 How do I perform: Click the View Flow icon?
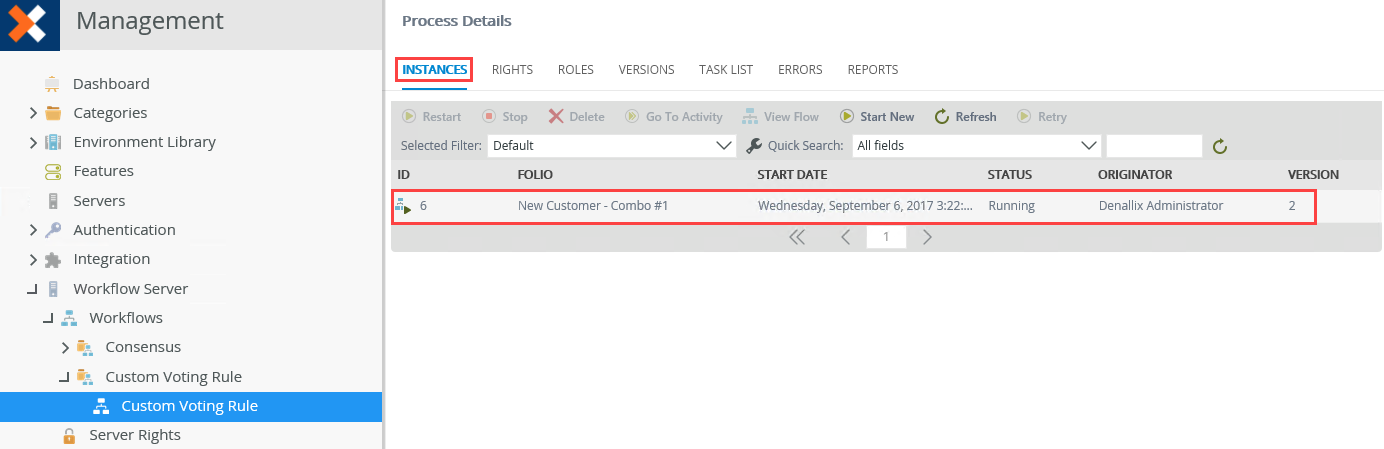coord(750,117)
